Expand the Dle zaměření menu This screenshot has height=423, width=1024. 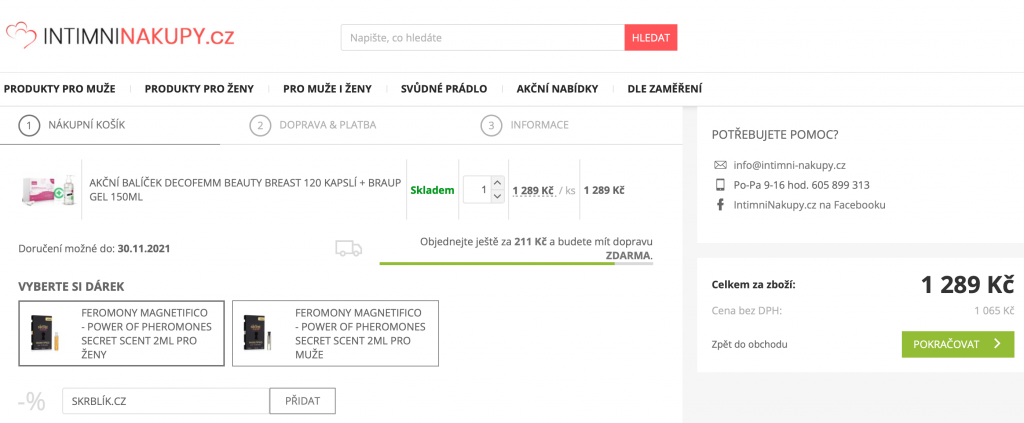664,88
